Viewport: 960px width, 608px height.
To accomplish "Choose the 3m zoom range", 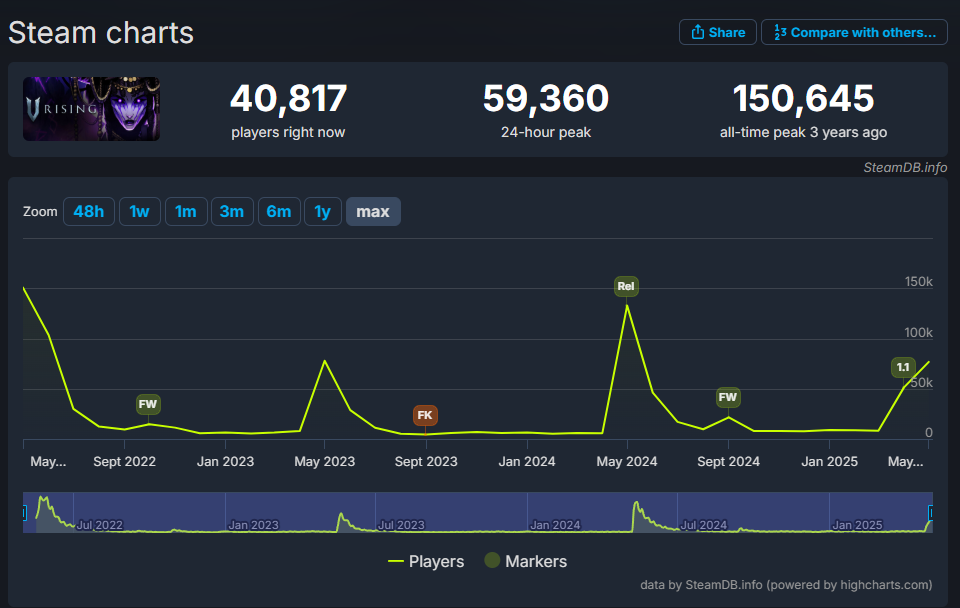I will coord(232,212).
